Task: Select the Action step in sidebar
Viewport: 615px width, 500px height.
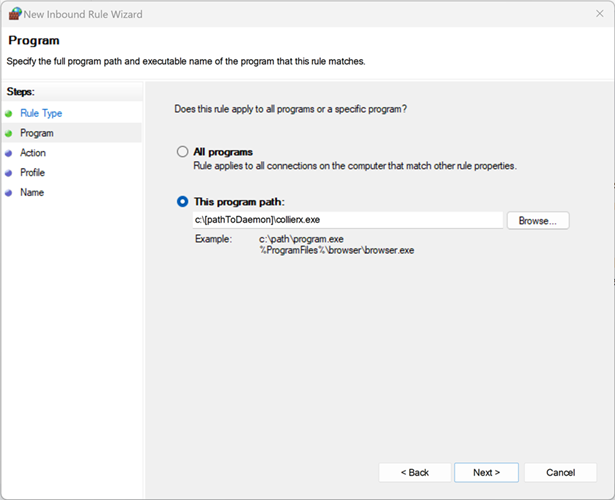Action: point(33,153)
